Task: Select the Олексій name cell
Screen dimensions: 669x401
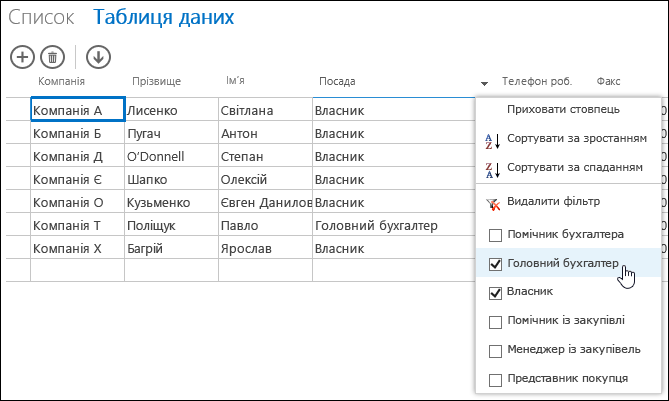Action: 265,179
